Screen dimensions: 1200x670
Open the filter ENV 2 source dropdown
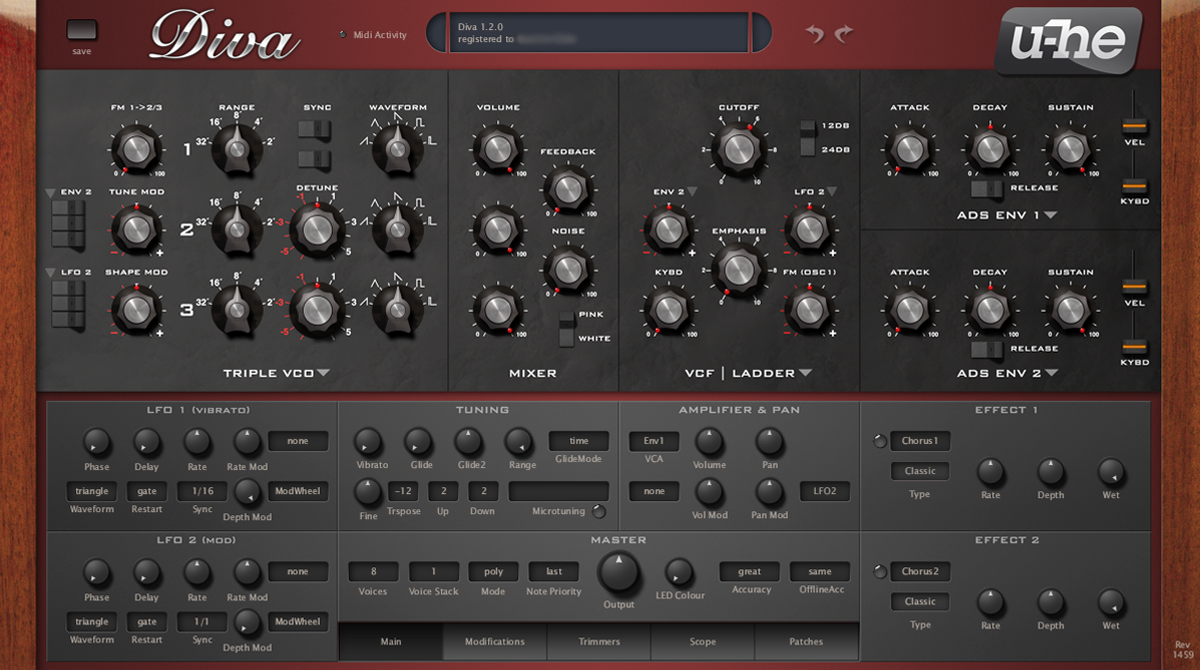pos(691,192)
